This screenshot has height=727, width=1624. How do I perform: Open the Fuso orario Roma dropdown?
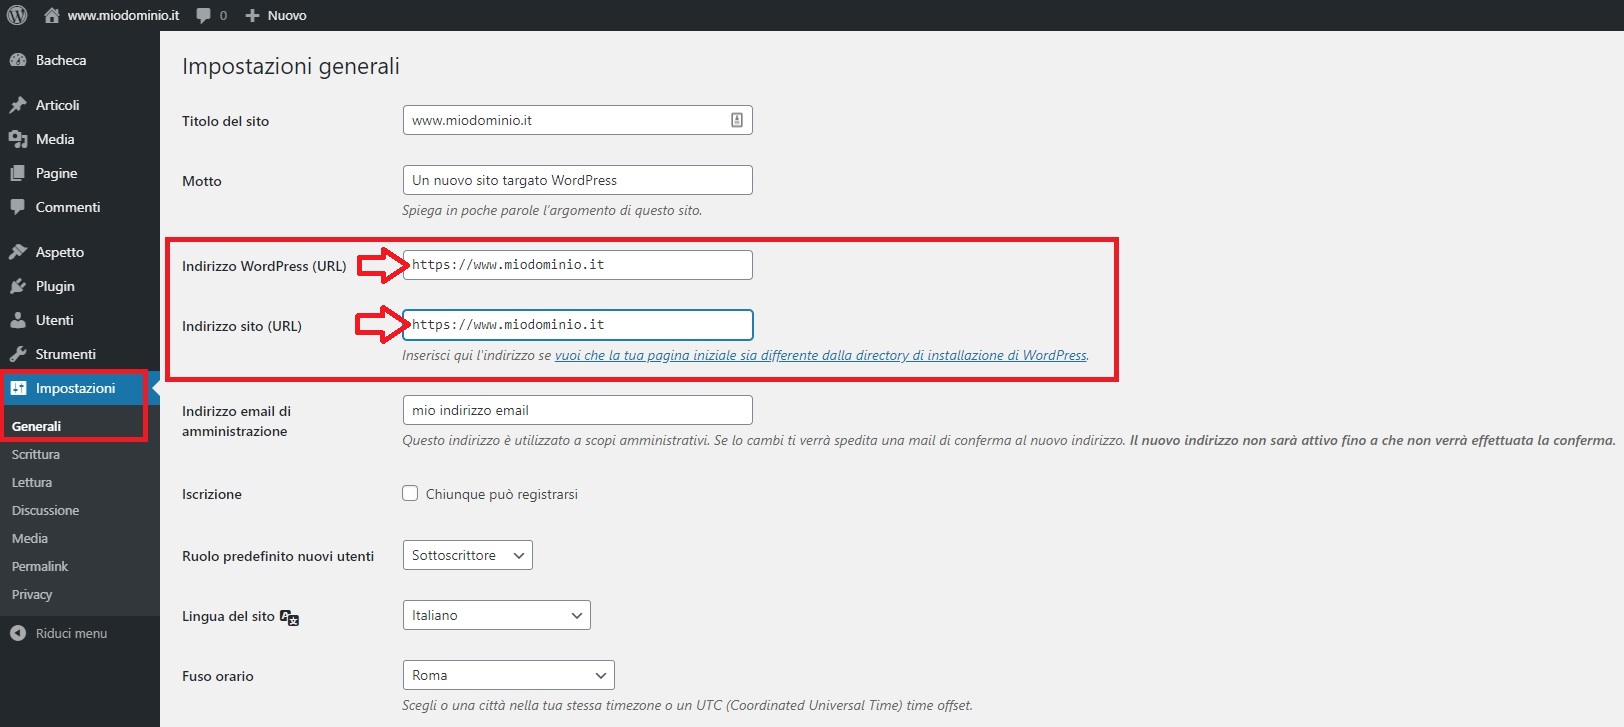pyautogui.click(x=509, y=675)
